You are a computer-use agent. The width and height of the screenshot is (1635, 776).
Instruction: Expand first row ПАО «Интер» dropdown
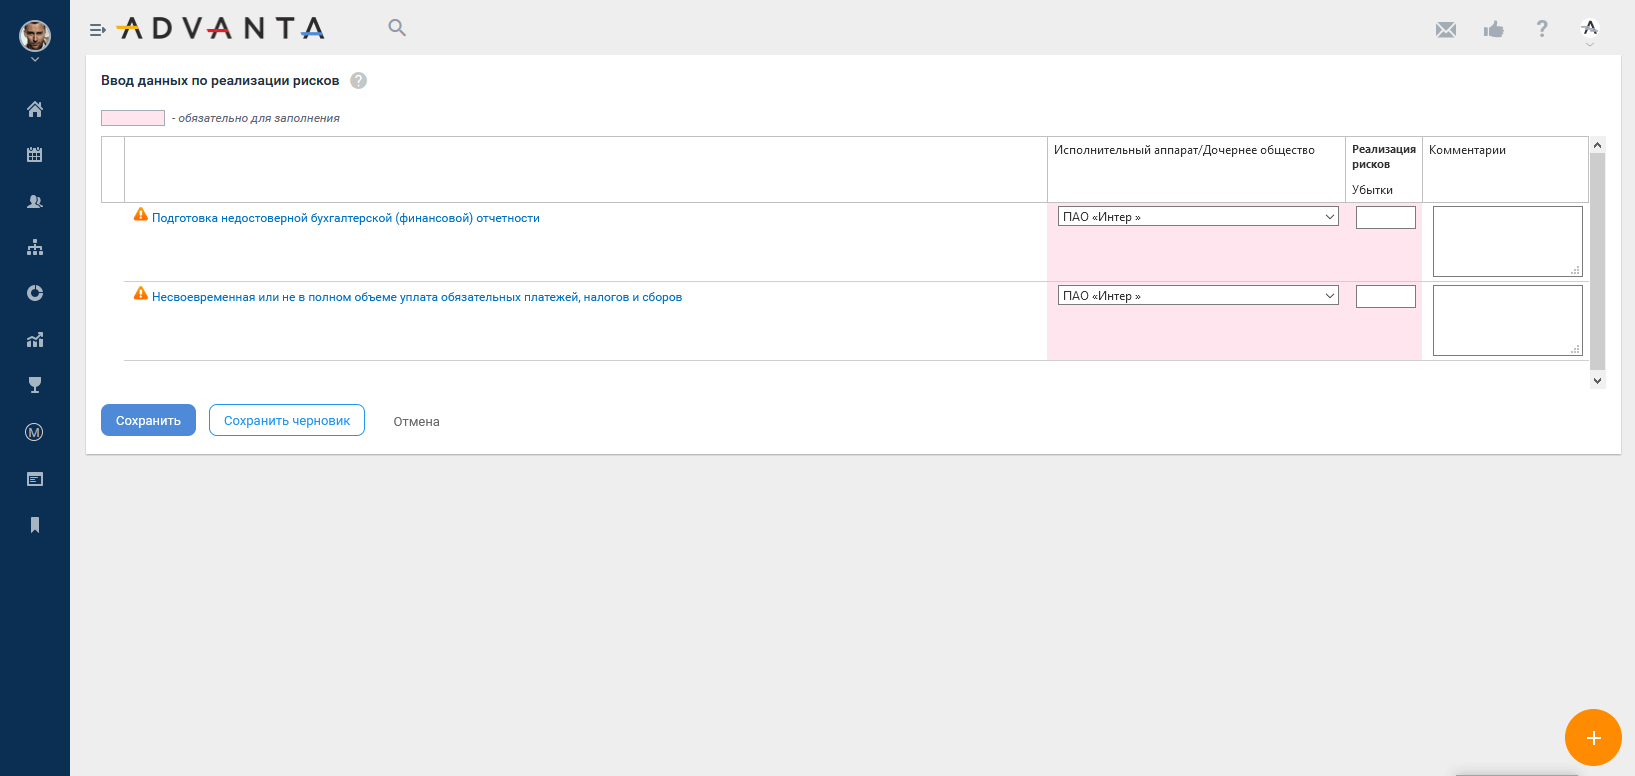pyautogui.click(x=1197, y=217)
